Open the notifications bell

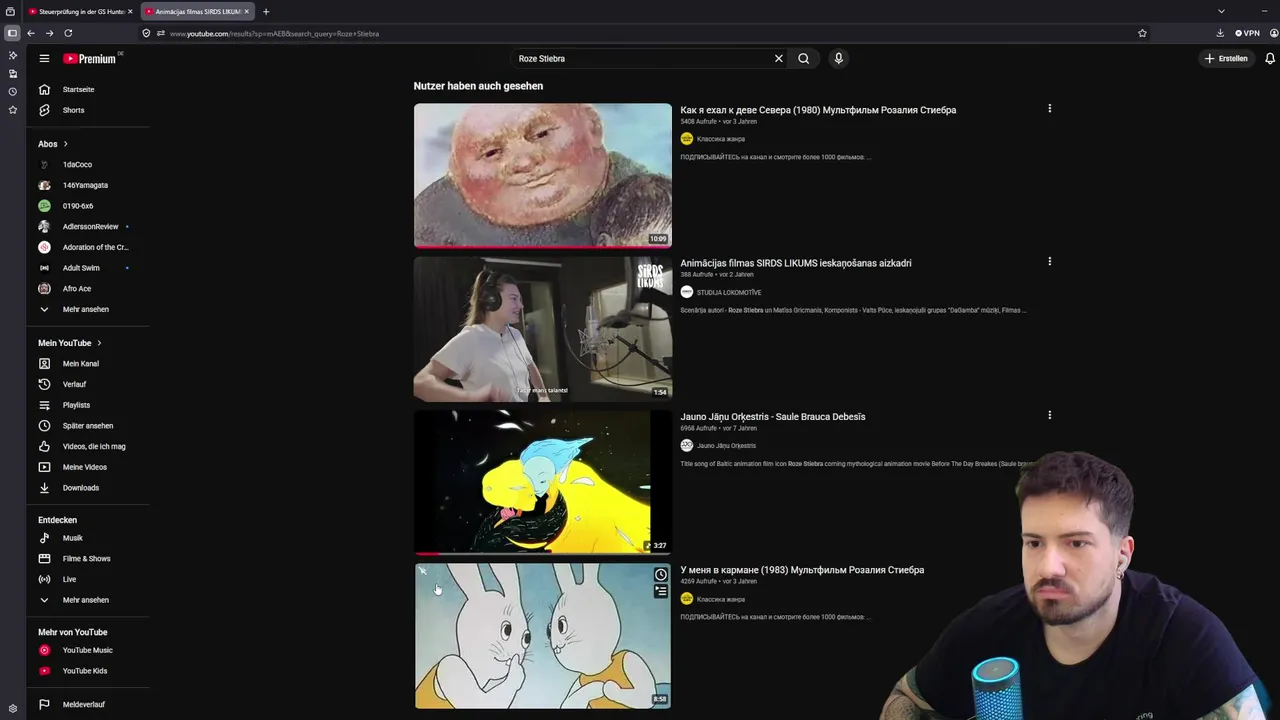click(1270, 58)
